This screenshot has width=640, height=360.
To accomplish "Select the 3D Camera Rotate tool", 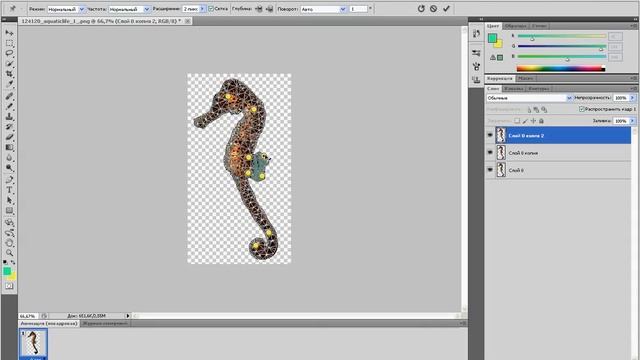I will (9, 233).
